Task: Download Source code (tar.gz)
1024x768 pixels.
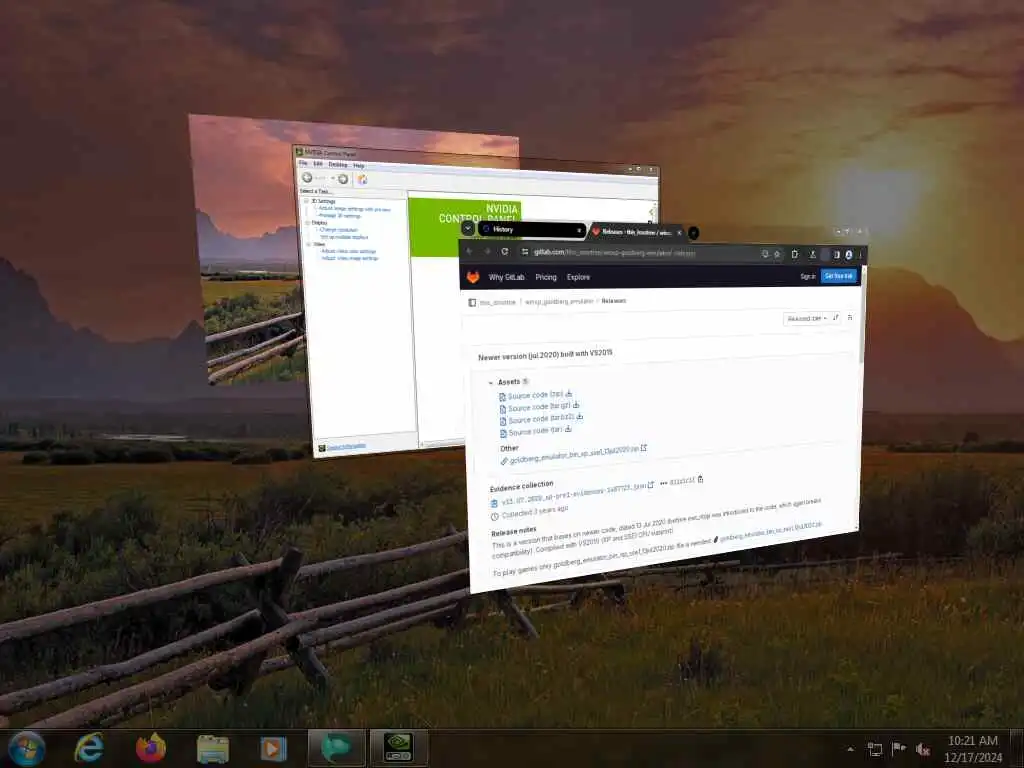Action: point(539,407)
